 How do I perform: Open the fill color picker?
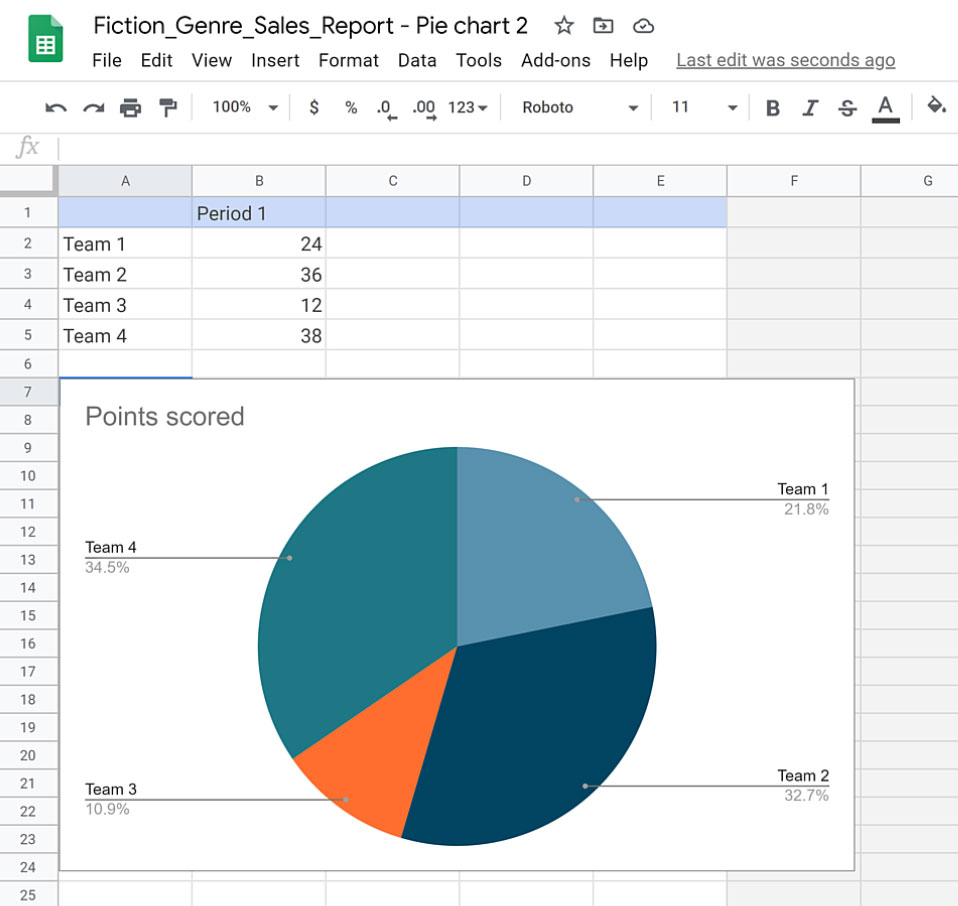937,107
